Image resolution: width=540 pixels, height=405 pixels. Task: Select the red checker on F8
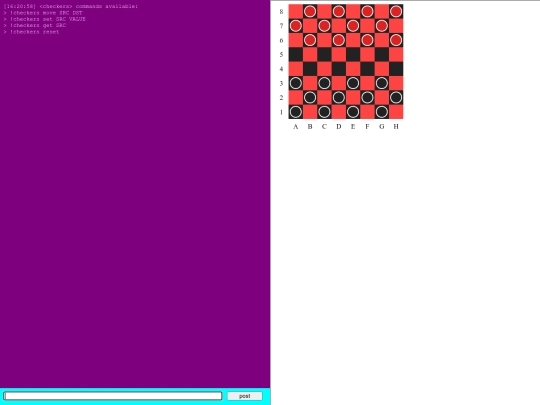click(367, 11)
